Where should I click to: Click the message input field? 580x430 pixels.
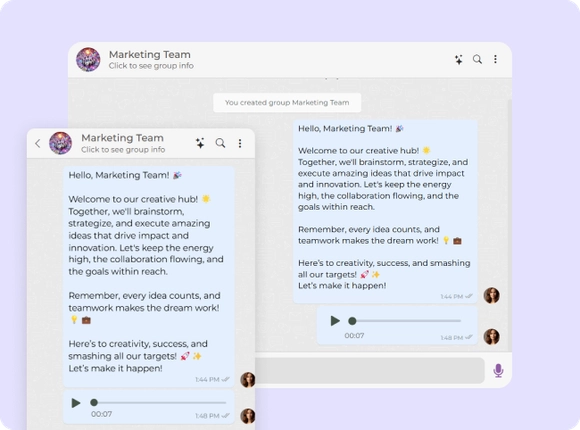click(370, 370)
